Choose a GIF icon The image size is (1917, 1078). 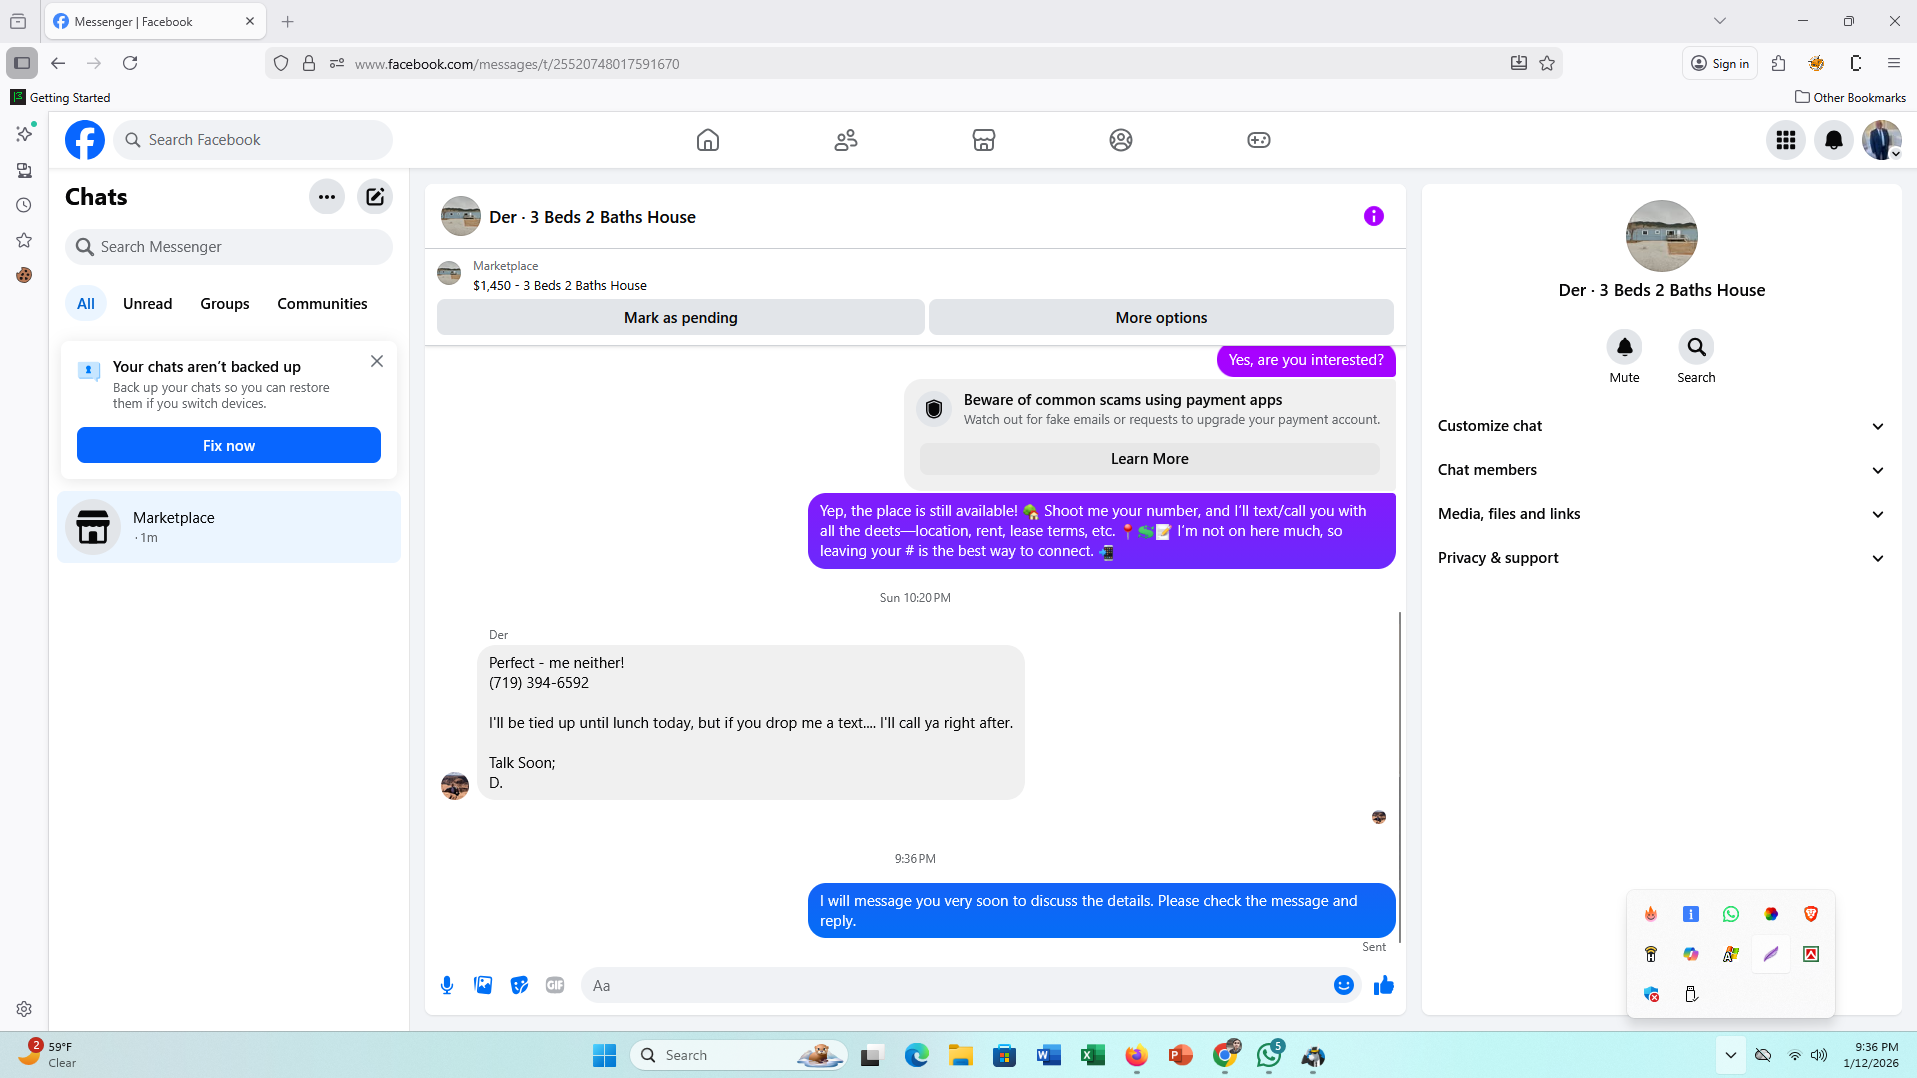click(555, 985)
